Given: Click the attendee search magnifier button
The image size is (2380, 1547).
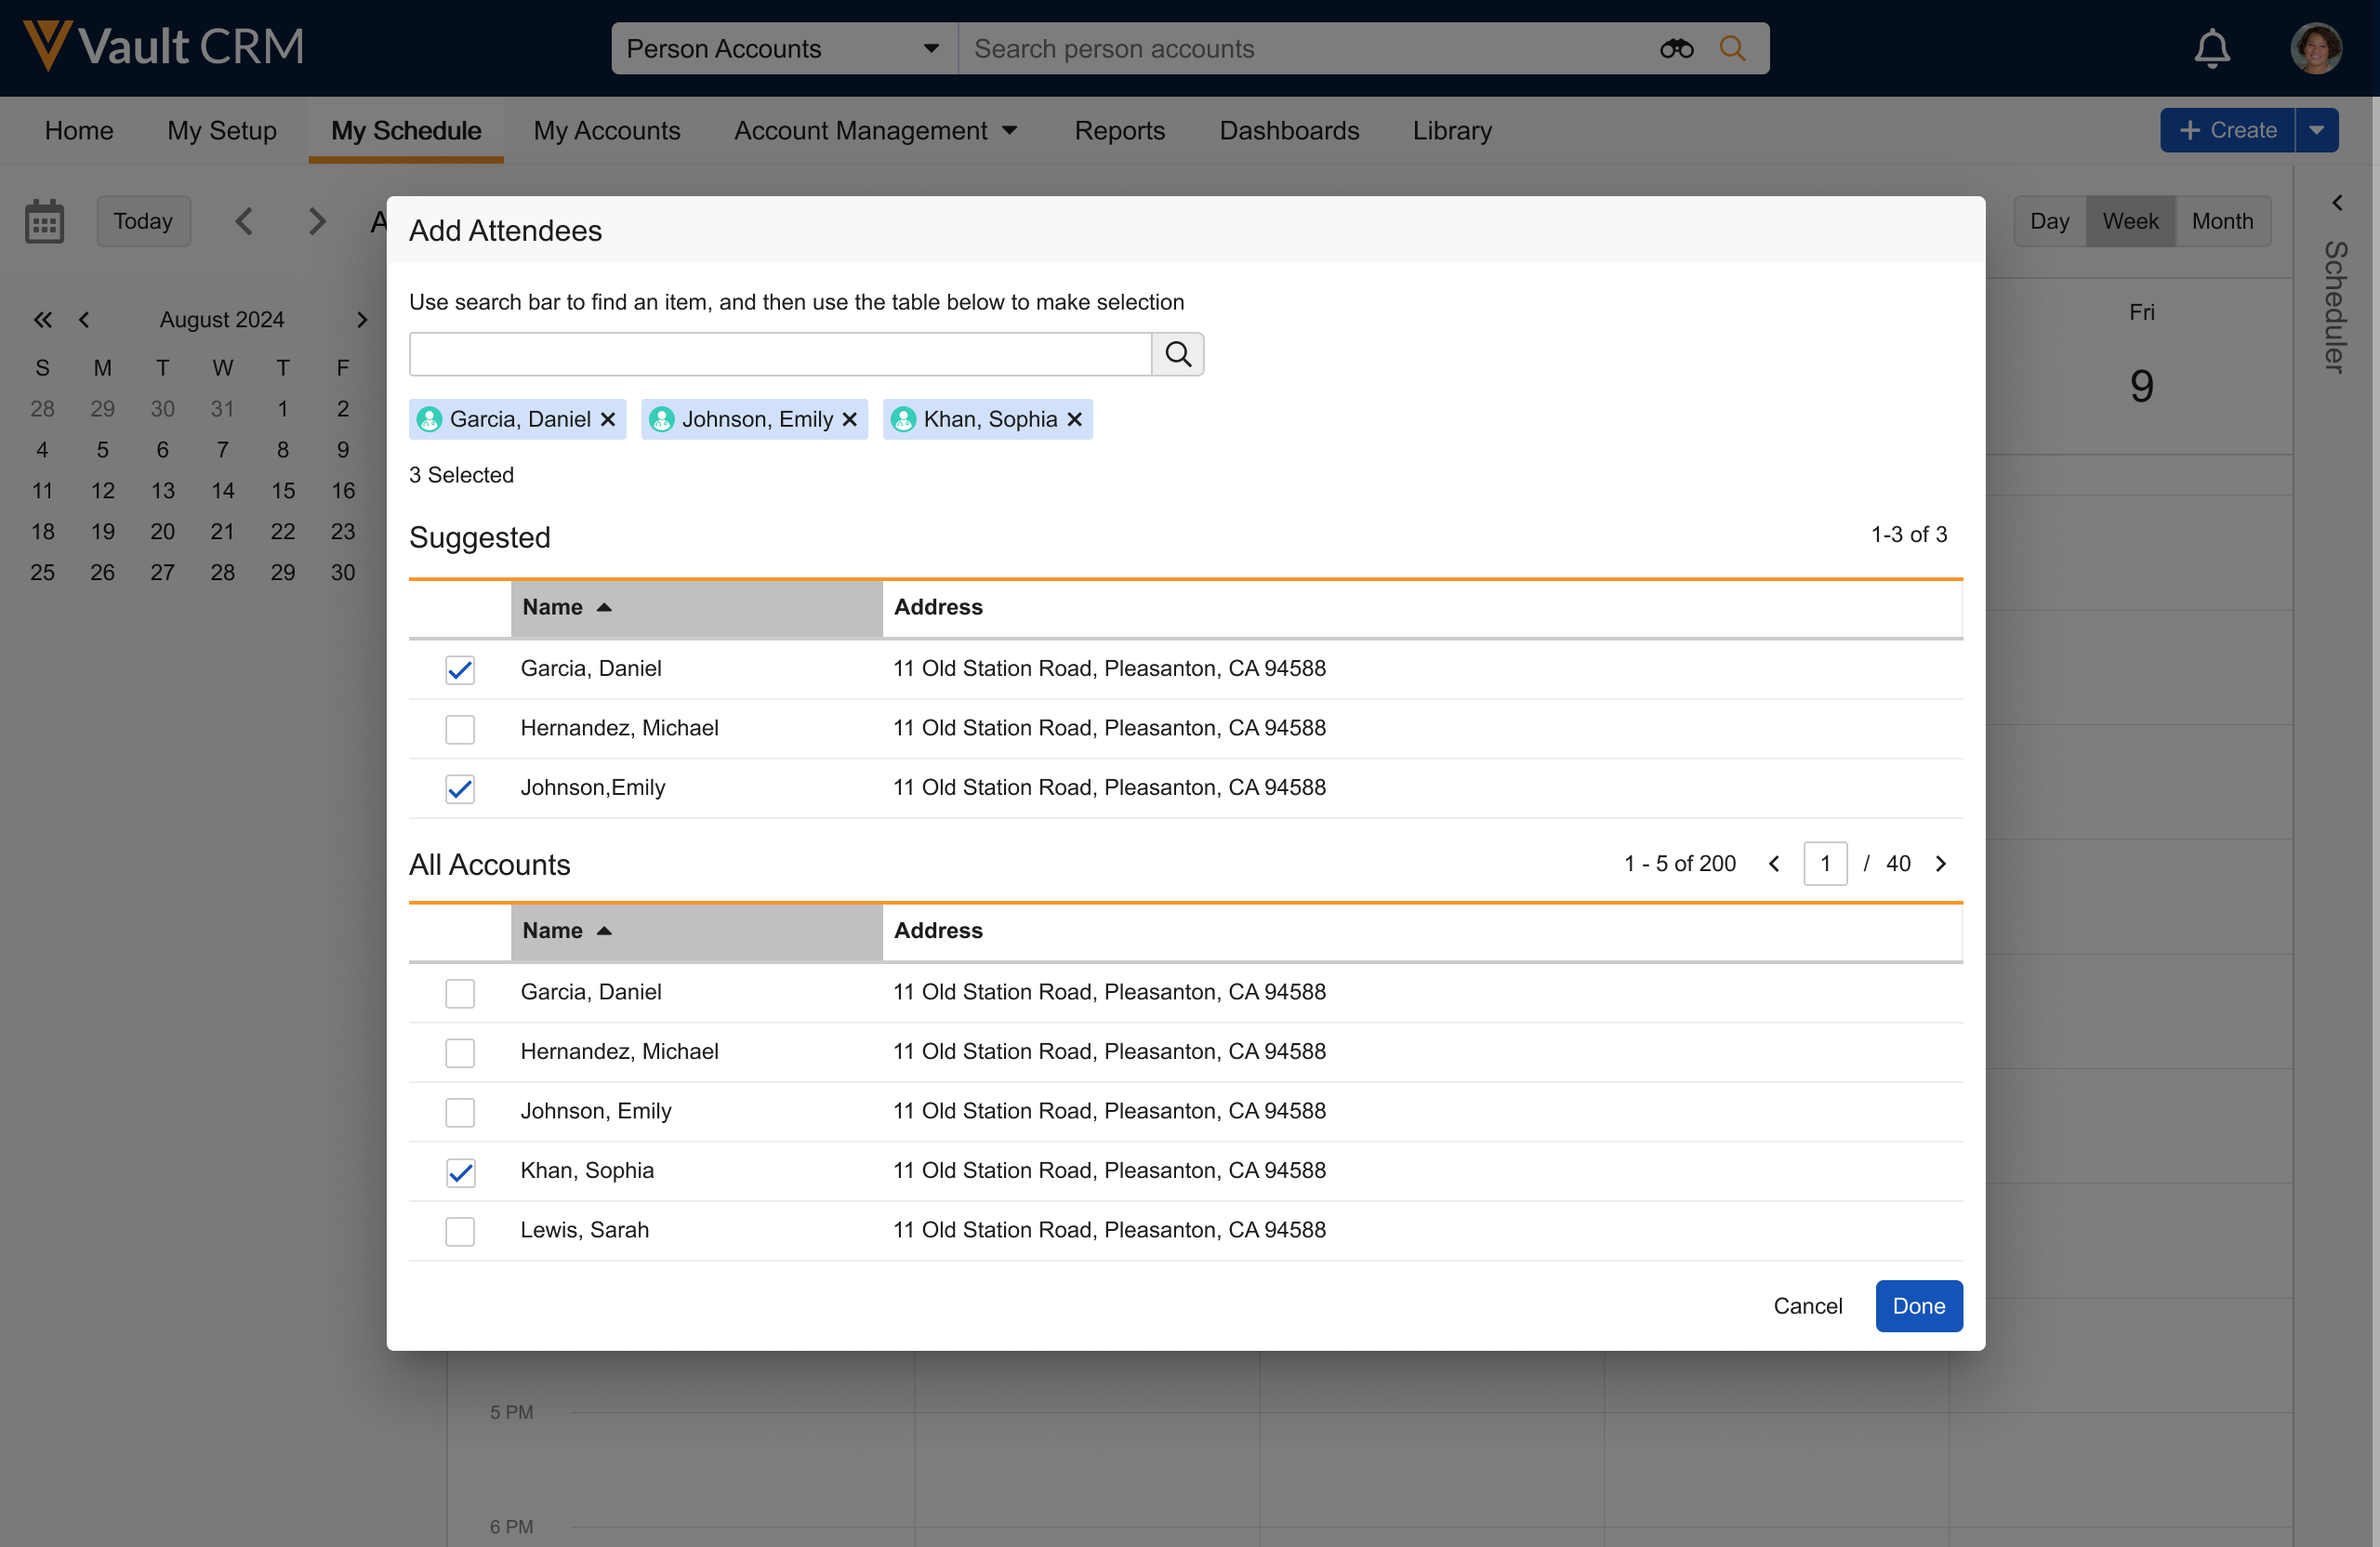Looking at the screenshot, I should pos(1177,354).
